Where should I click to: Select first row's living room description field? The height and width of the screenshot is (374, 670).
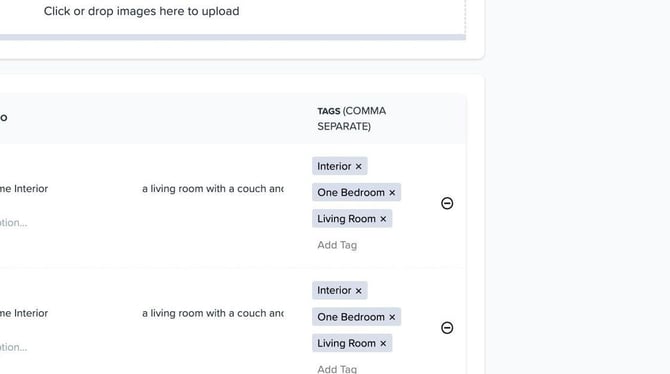click(213, 188)
